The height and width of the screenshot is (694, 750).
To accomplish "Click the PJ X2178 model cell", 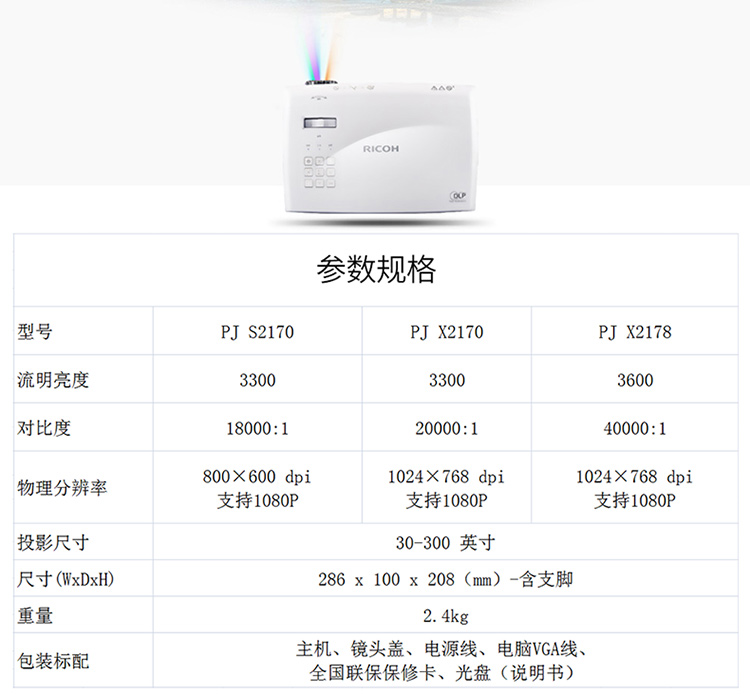I will (x=635, y=331).
